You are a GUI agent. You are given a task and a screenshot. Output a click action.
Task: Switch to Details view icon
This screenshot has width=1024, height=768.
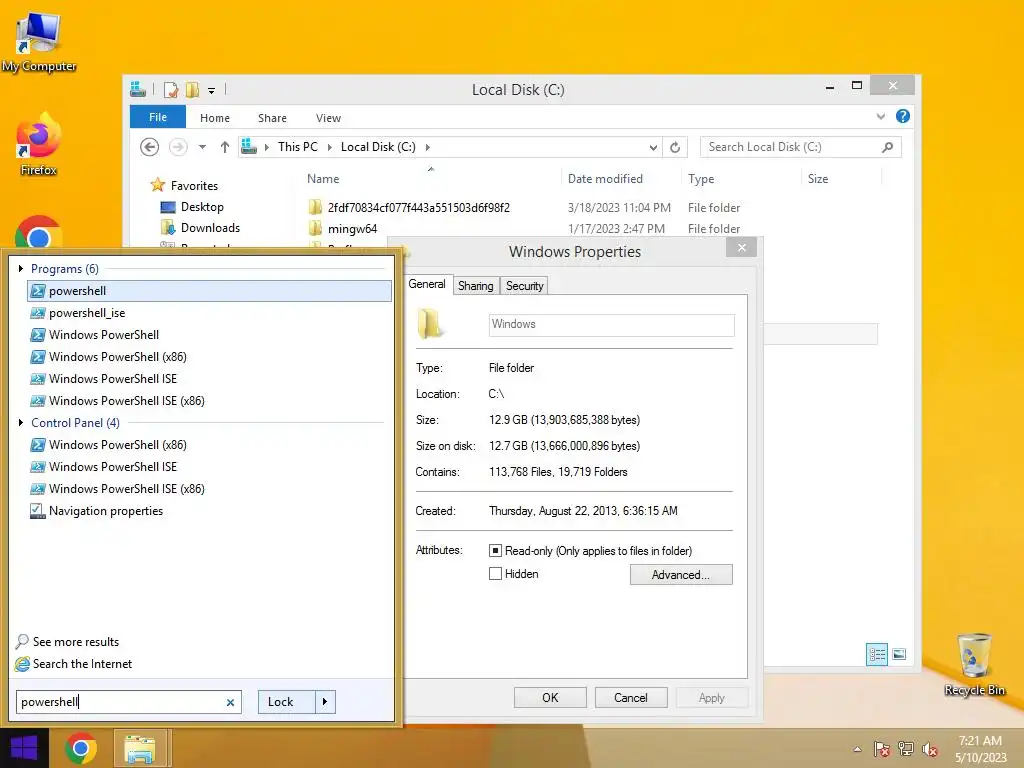tap(876, 654)
